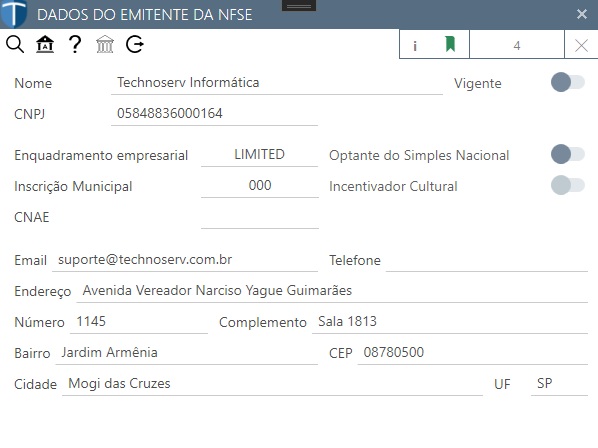Click the record number 4 box

click(517, 45)
